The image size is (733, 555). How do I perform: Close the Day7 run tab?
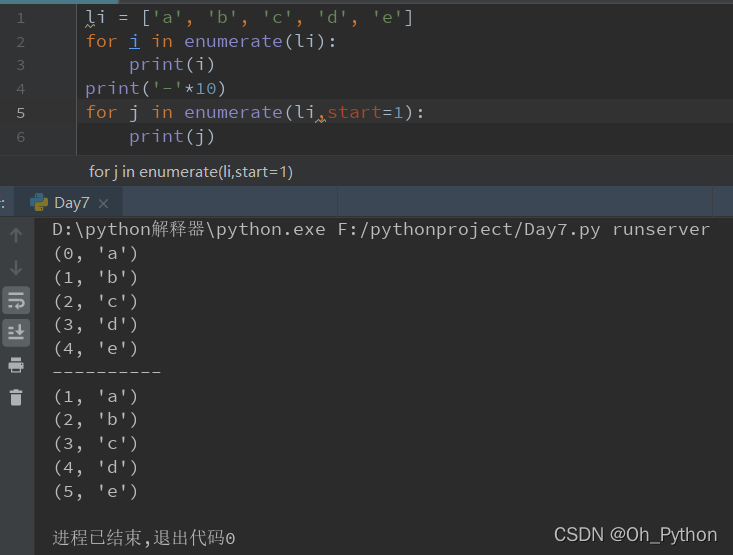click(x=103, y=203)
